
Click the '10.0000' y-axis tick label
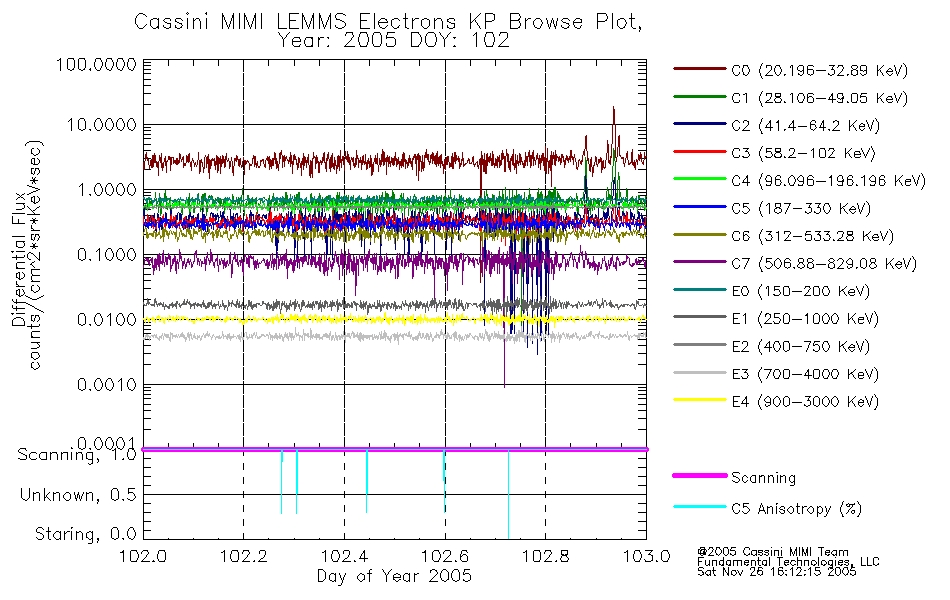(102, 125)
